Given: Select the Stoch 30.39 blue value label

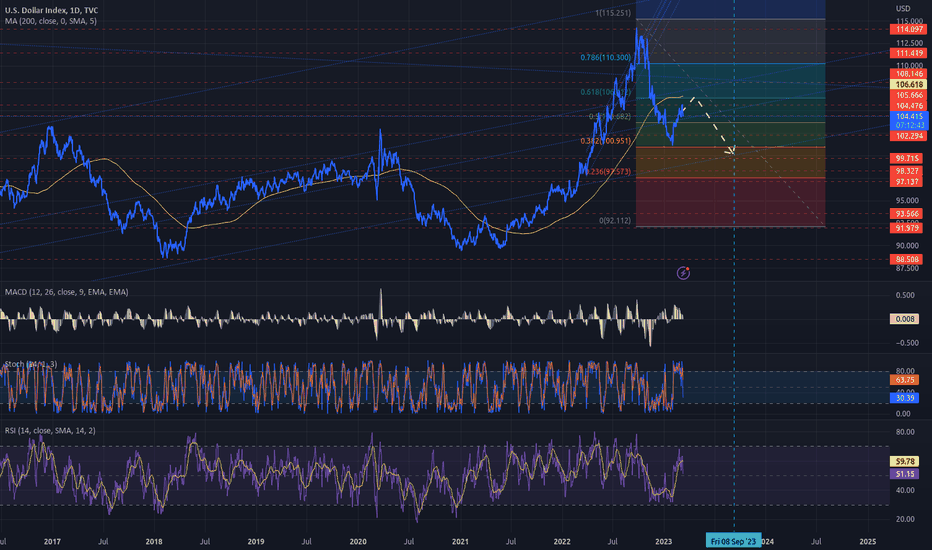Looking at the screenshot, I should (x=905, y=398).
